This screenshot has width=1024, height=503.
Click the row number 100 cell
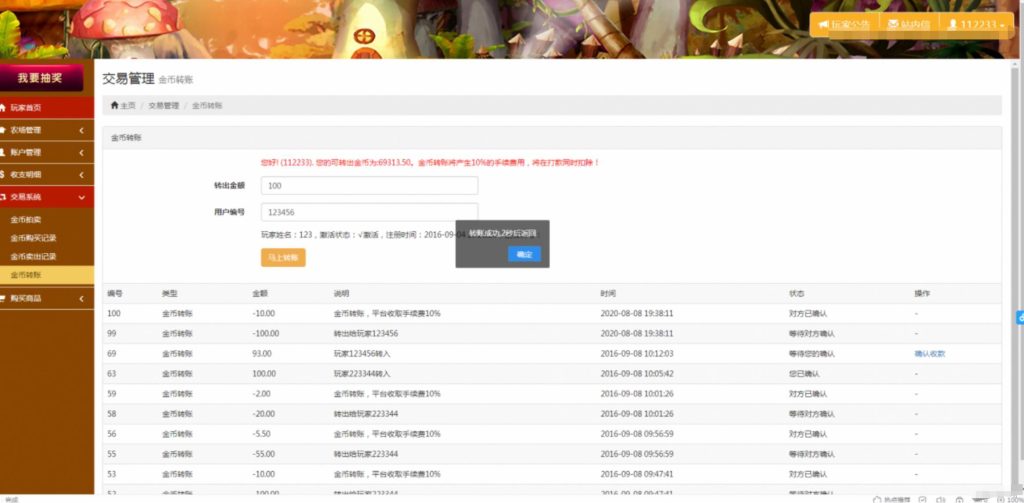tap(114, 314)
